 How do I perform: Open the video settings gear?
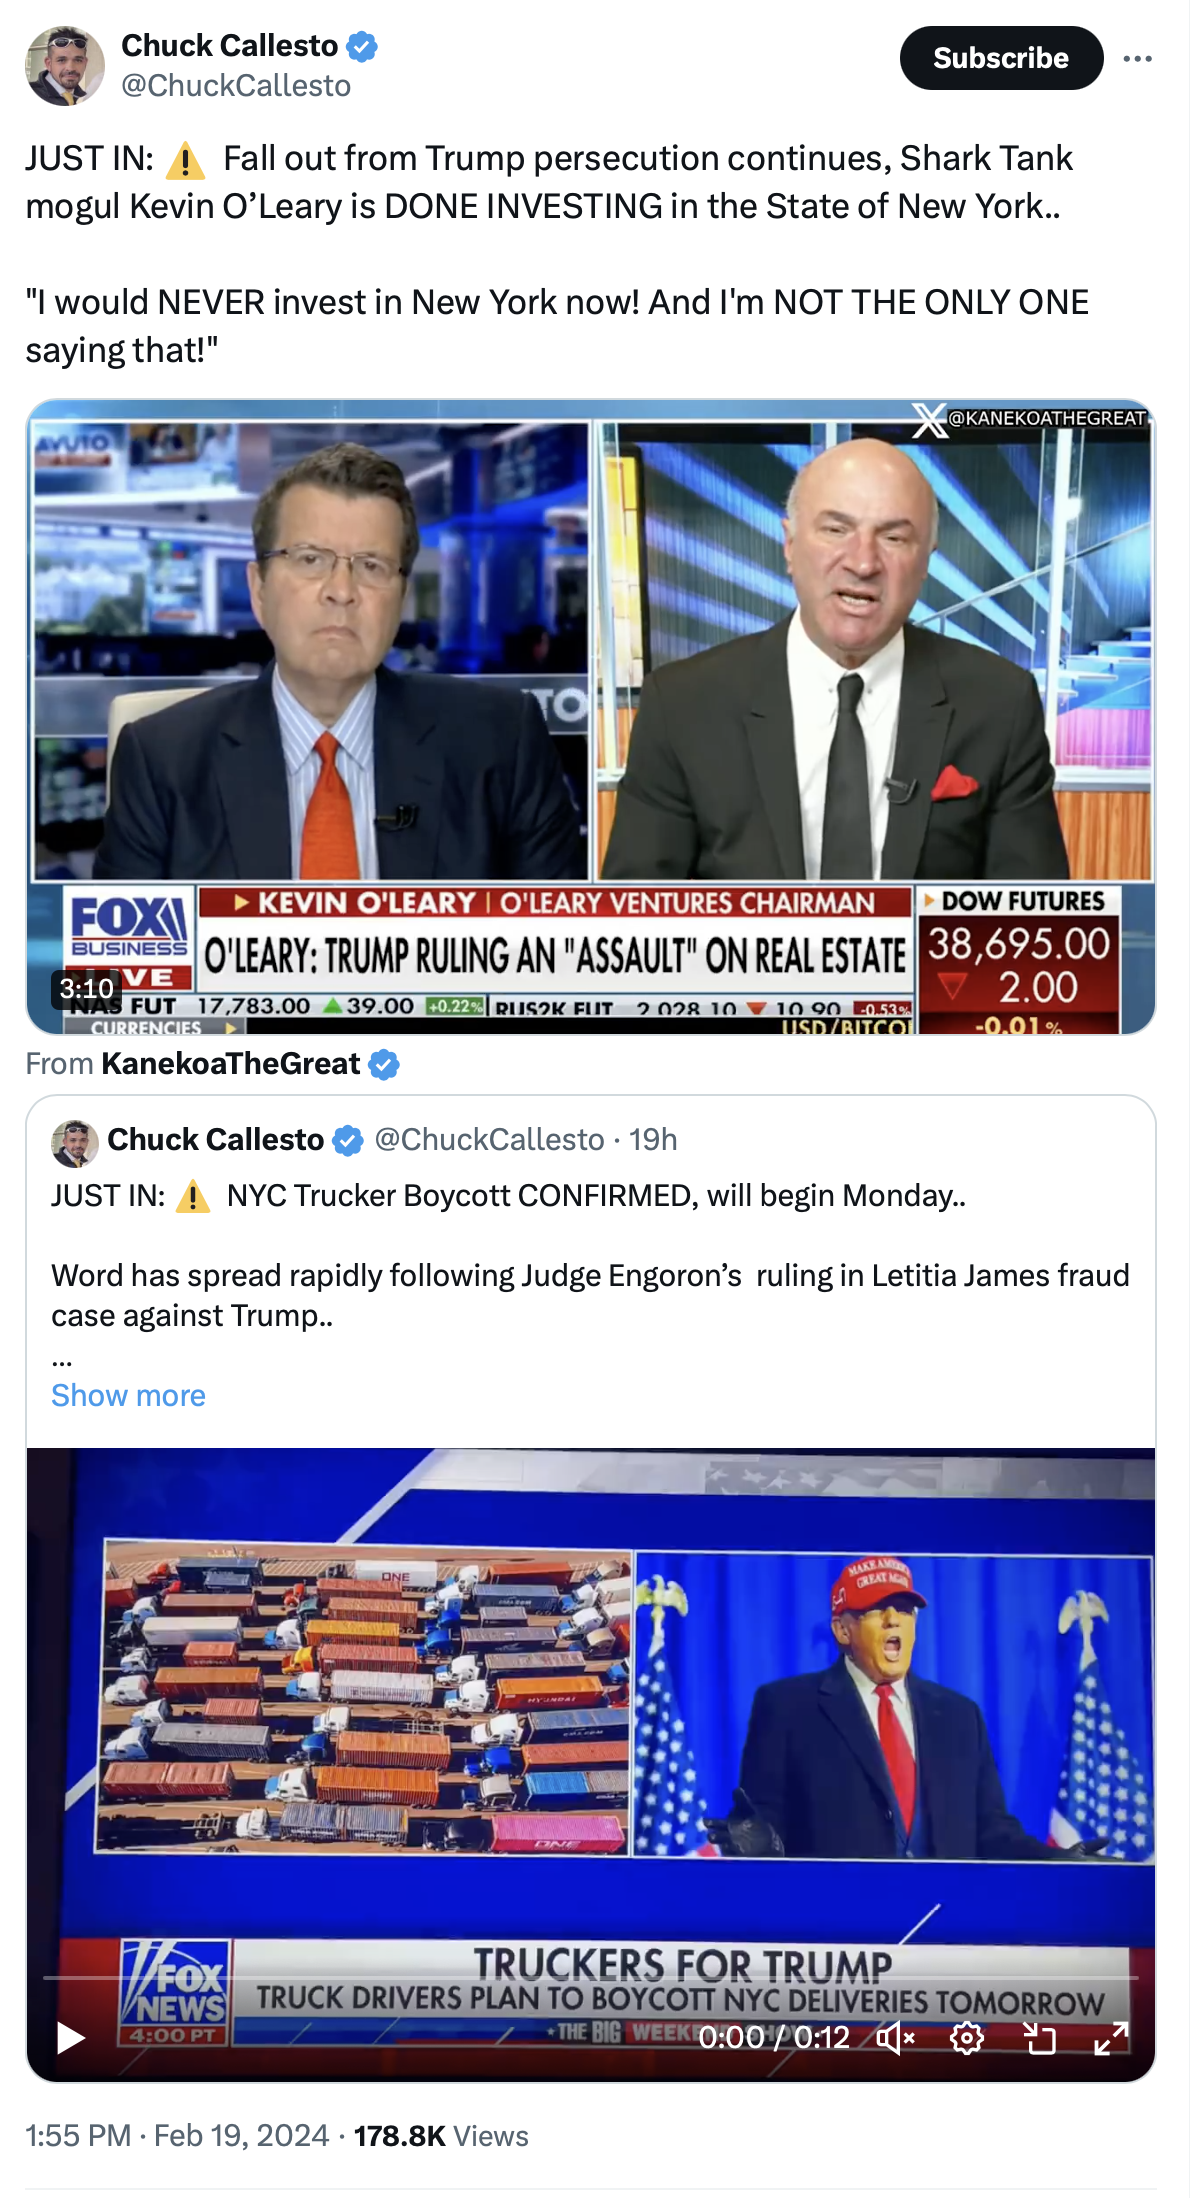pyautogui.click(x=967, y=2037)
